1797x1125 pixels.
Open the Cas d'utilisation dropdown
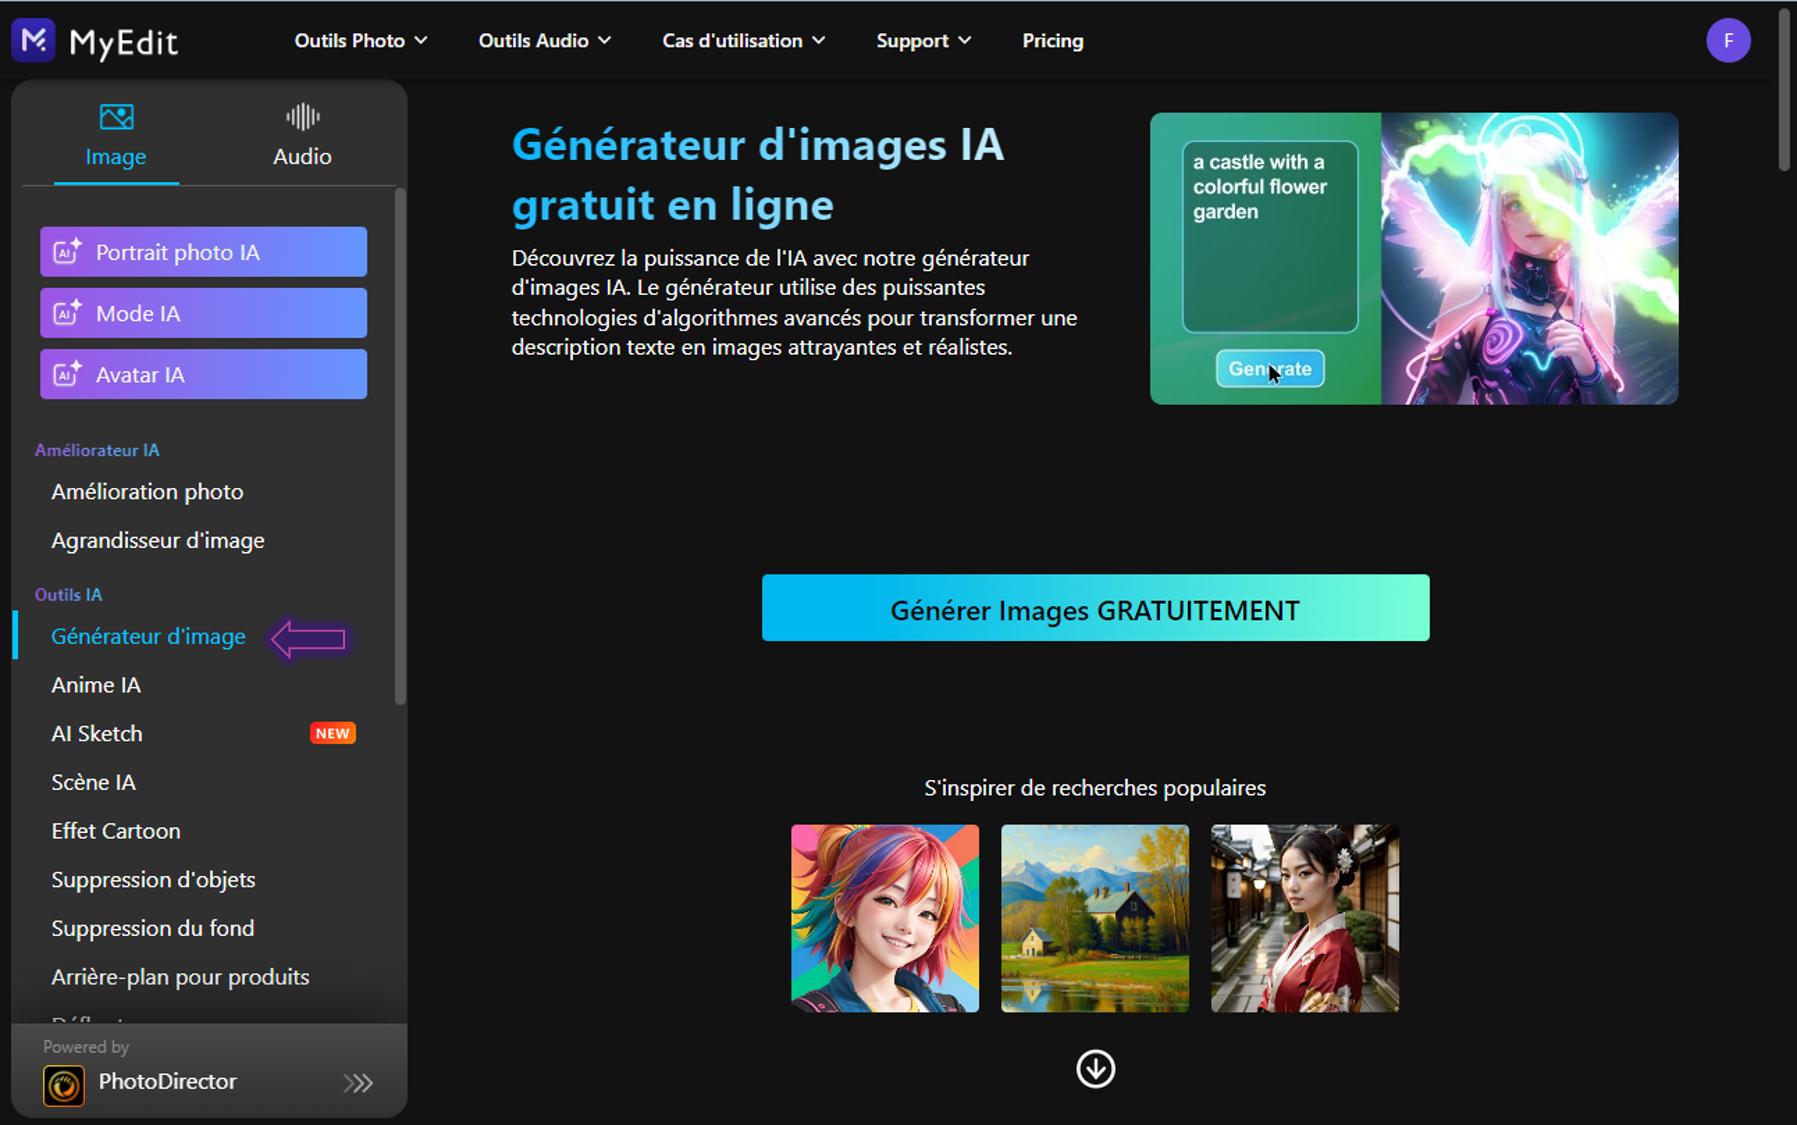coord(742,40)
